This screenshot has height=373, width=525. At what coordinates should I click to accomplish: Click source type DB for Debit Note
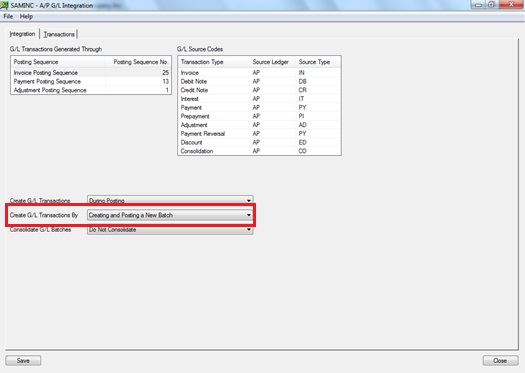[302, 81]
